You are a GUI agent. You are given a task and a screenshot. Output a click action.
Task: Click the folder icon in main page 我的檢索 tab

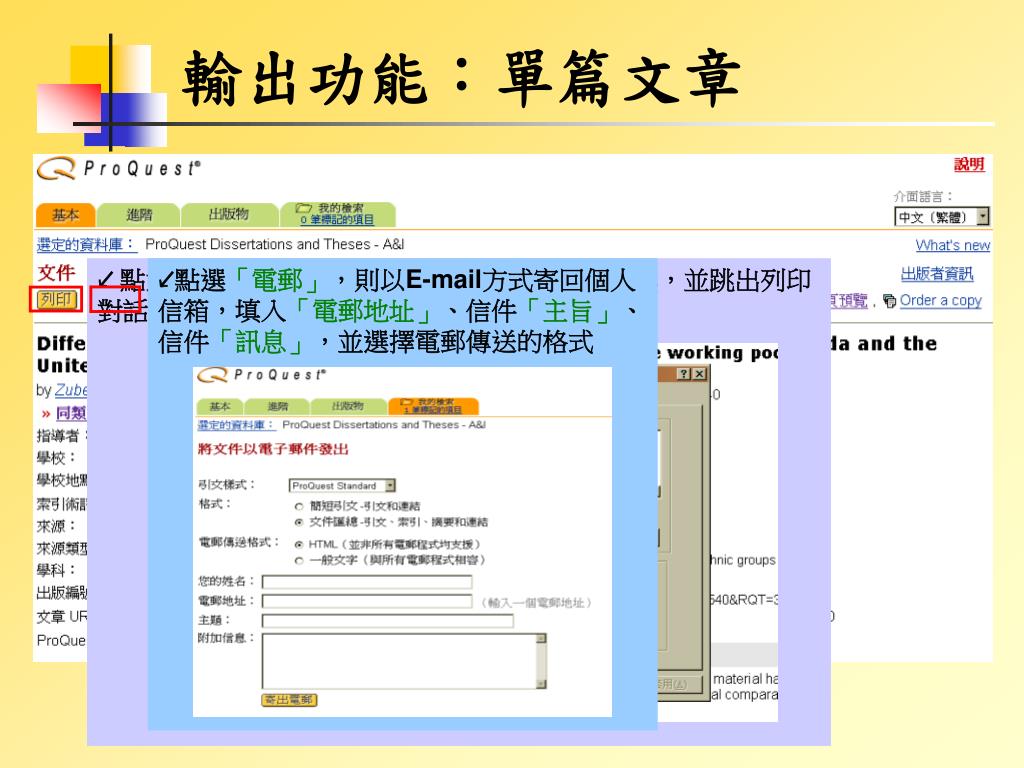304,208
